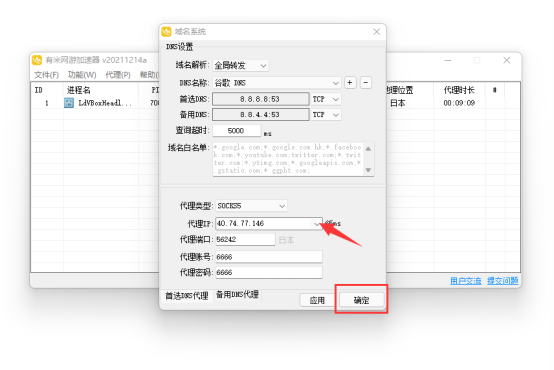Image resolution: width=554 pixels, height=370 pixels.
Task: Open the 域名解析 dropdown
Action: click(240, 65)
